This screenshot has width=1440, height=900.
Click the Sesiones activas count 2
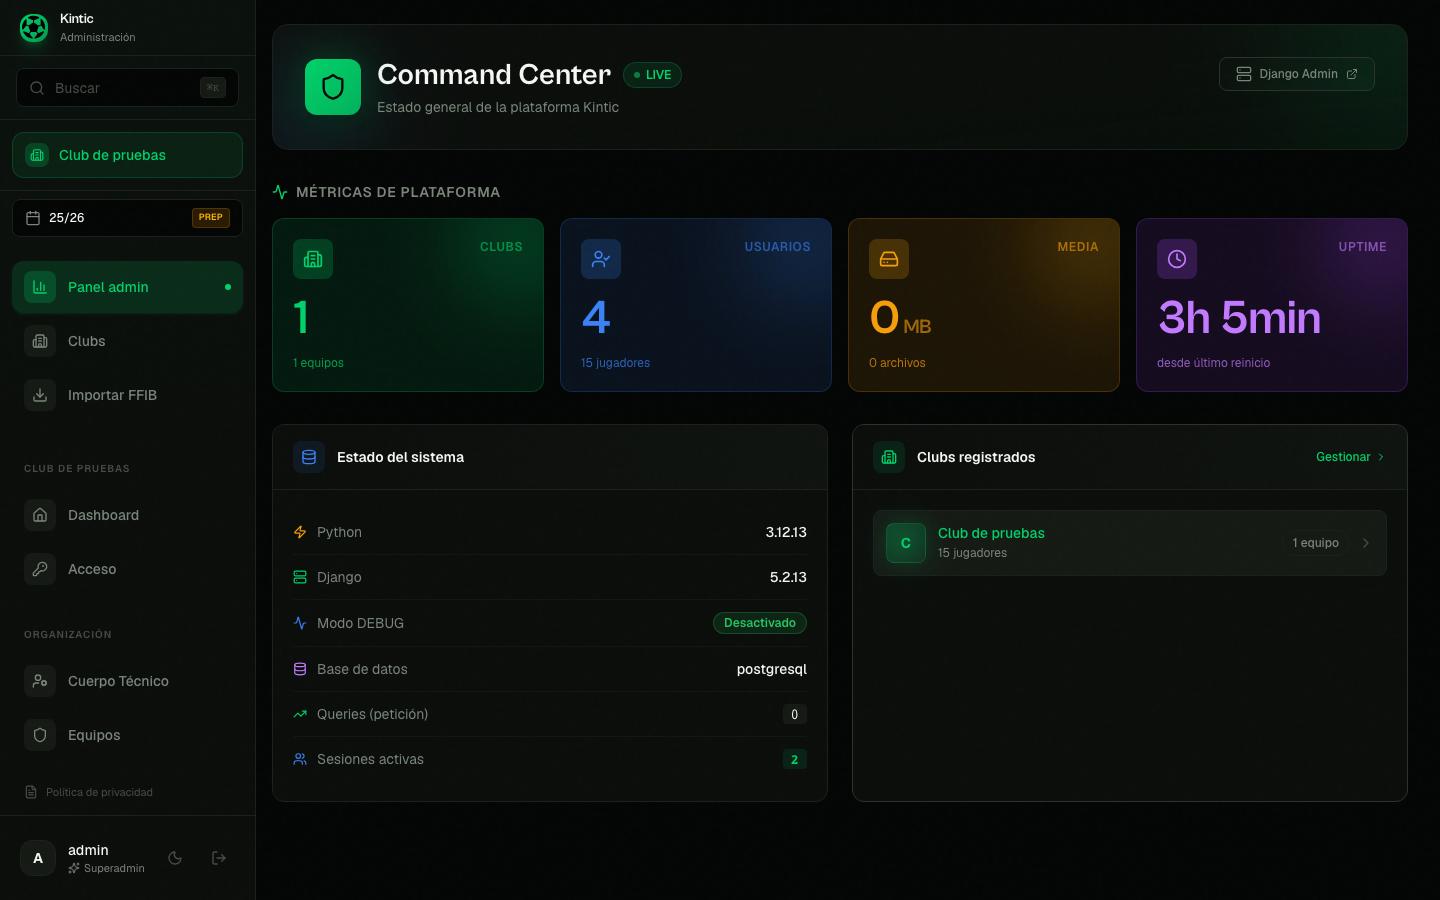(795, 759)
